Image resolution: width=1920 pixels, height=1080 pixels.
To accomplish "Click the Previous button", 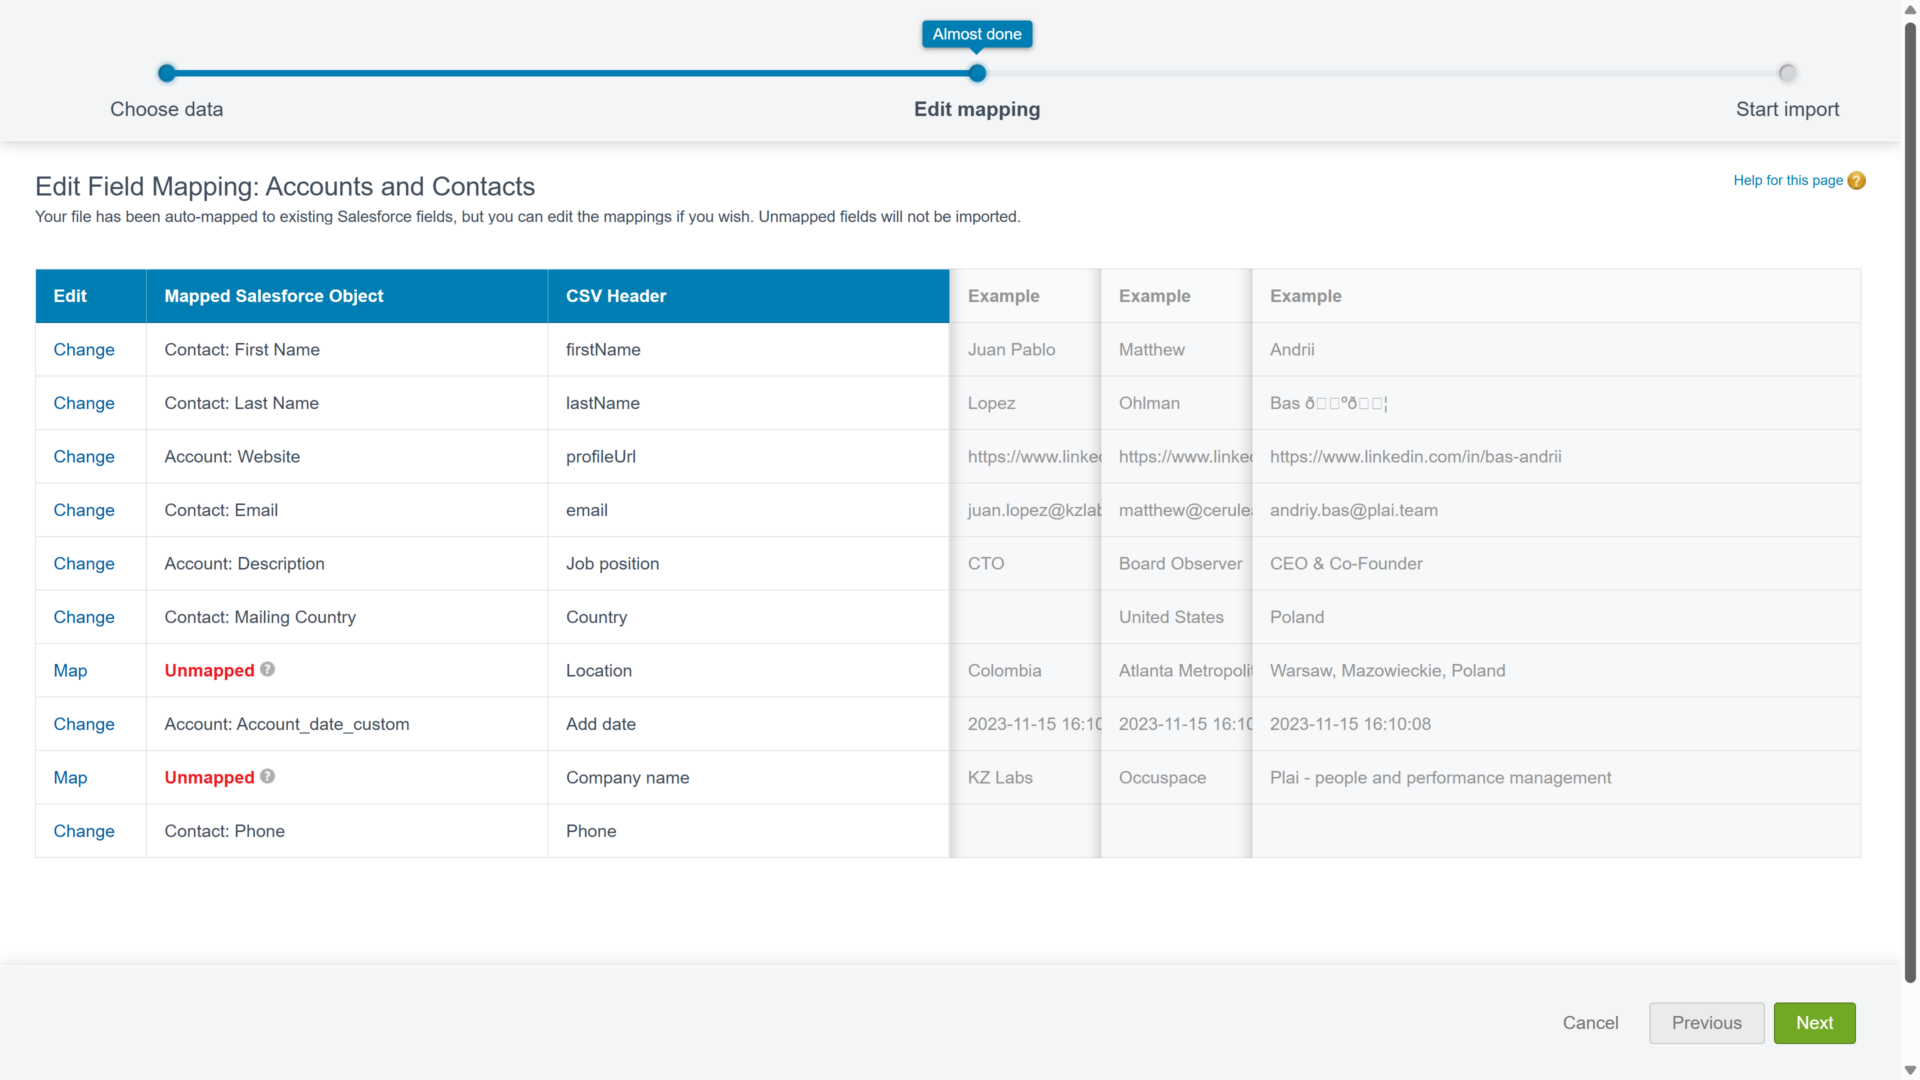I will (x=1706, y=1022).
